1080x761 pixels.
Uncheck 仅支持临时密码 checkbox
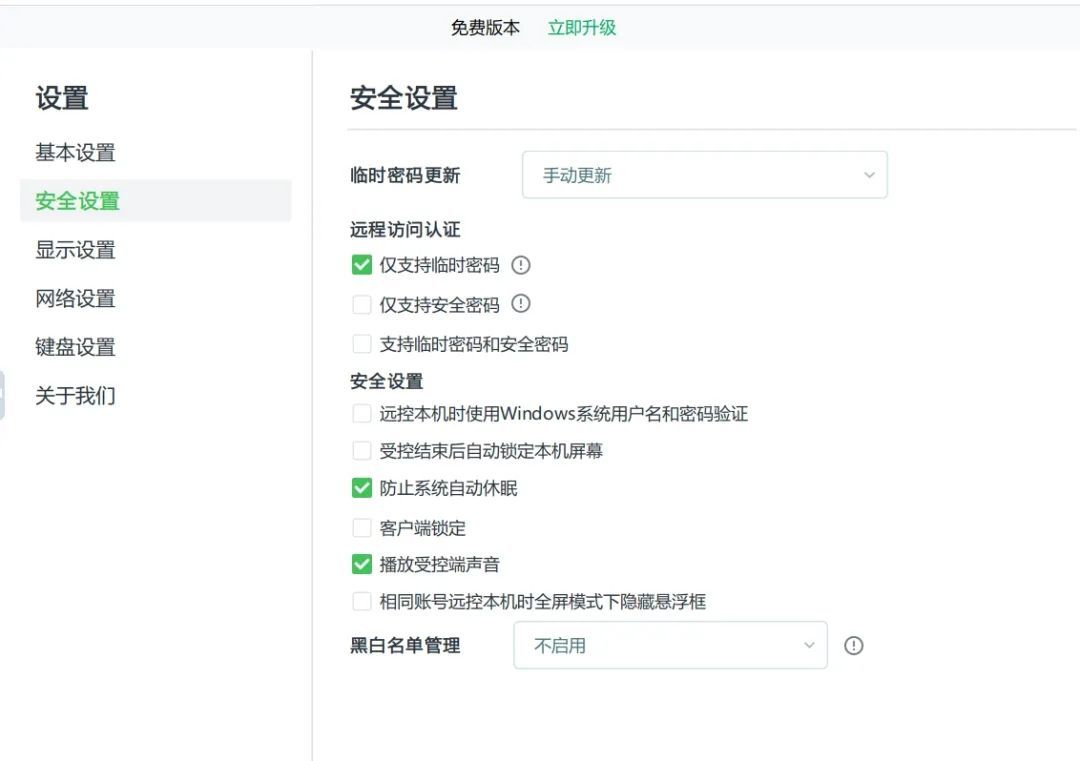(x=362, y=265)
